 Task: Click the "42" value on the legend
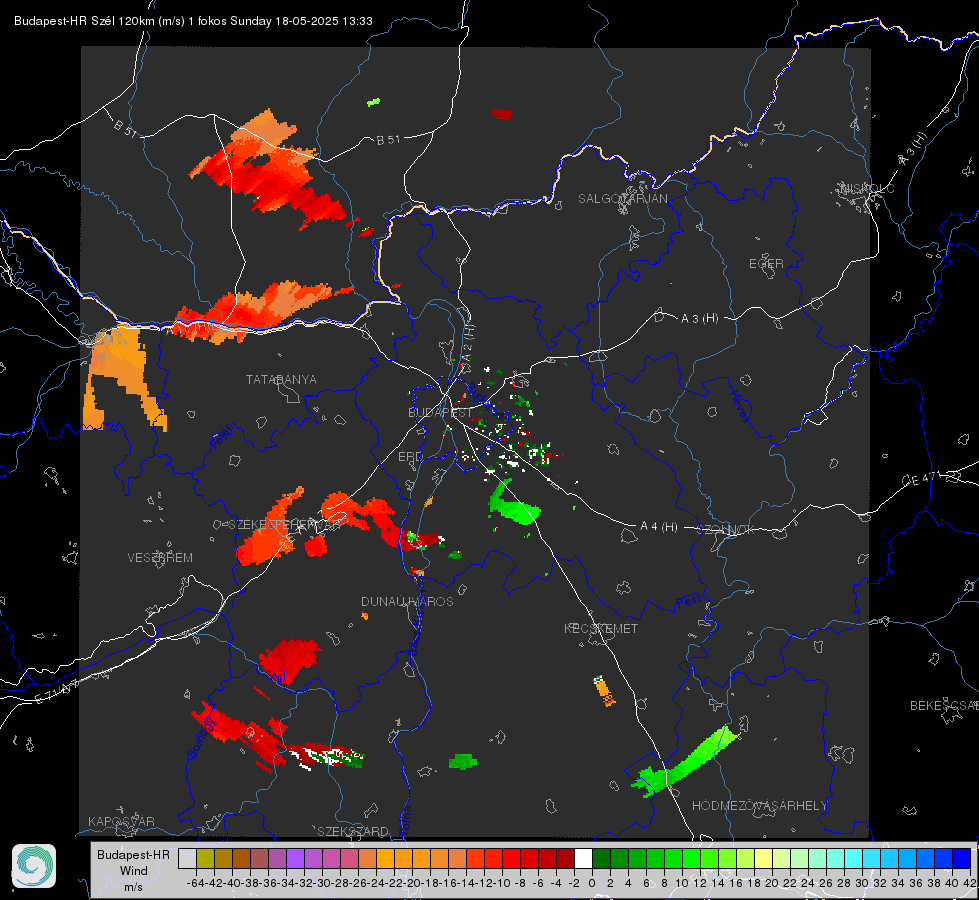[x=969, y=883]
